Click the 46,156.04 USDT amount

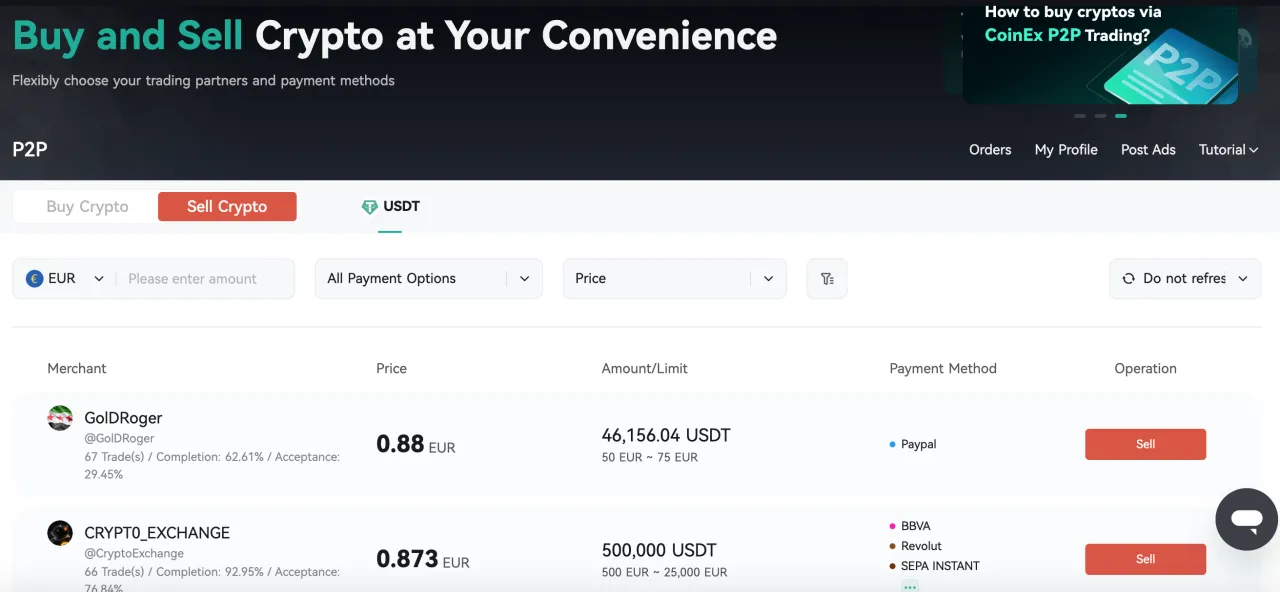click(x=666, y=436)
